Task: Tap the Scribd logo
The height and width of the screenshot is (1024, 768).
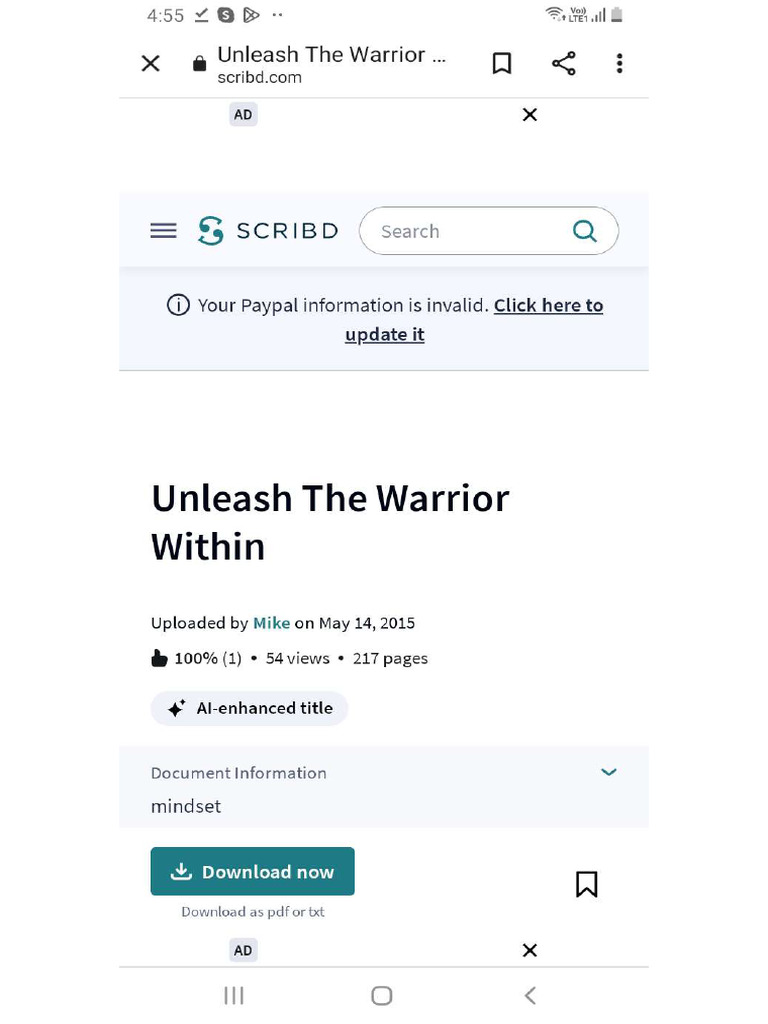Action: pos(268,231)
